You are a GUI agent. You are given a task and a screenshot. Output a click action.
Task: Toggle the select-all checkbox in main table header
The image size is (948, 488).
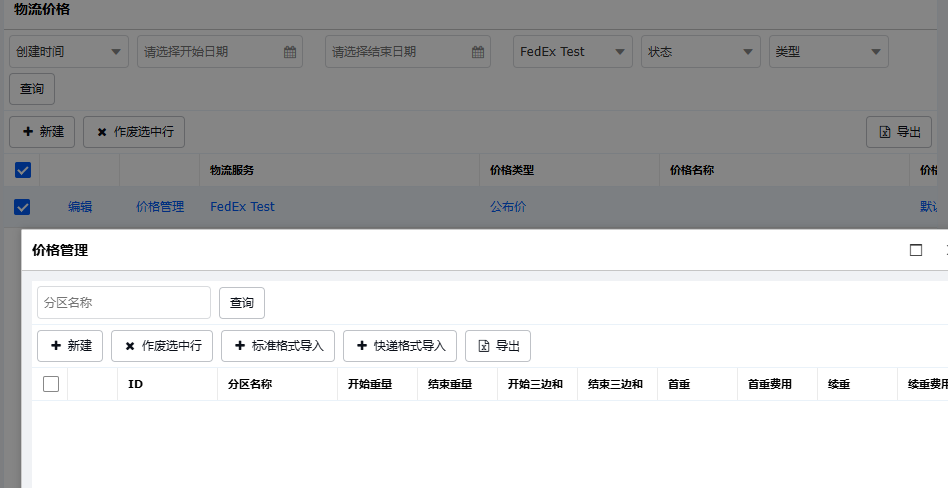tap(23, 170)
